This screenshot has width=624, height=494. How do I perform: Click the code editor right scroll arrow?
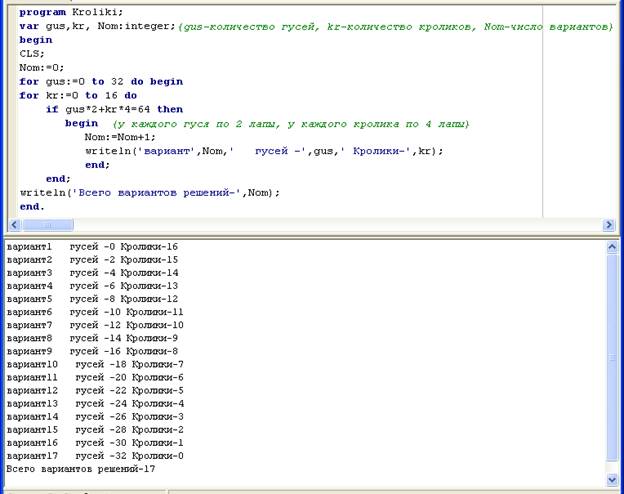pyautogui.click(x=608, y=225)
